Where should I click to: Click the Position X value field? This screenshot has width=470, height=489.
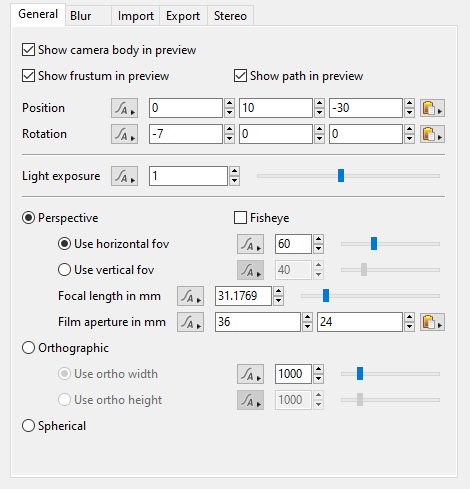click(186, 108)
